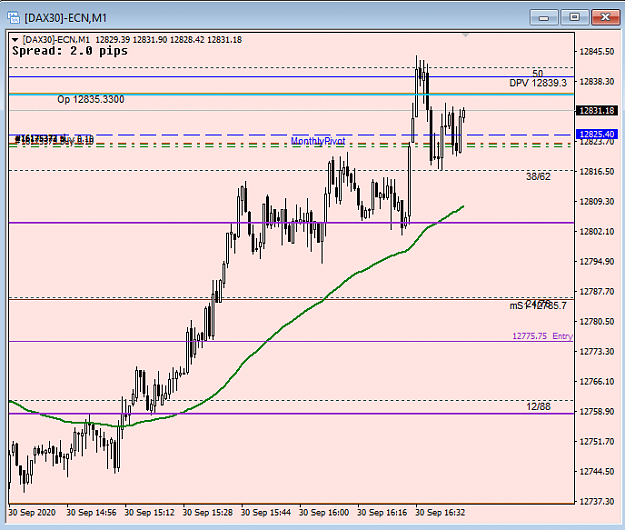Expand the chart symbol dropdown triangle
Image resolution: width=625 pixels, height=530 pixels.
point(15,40)
